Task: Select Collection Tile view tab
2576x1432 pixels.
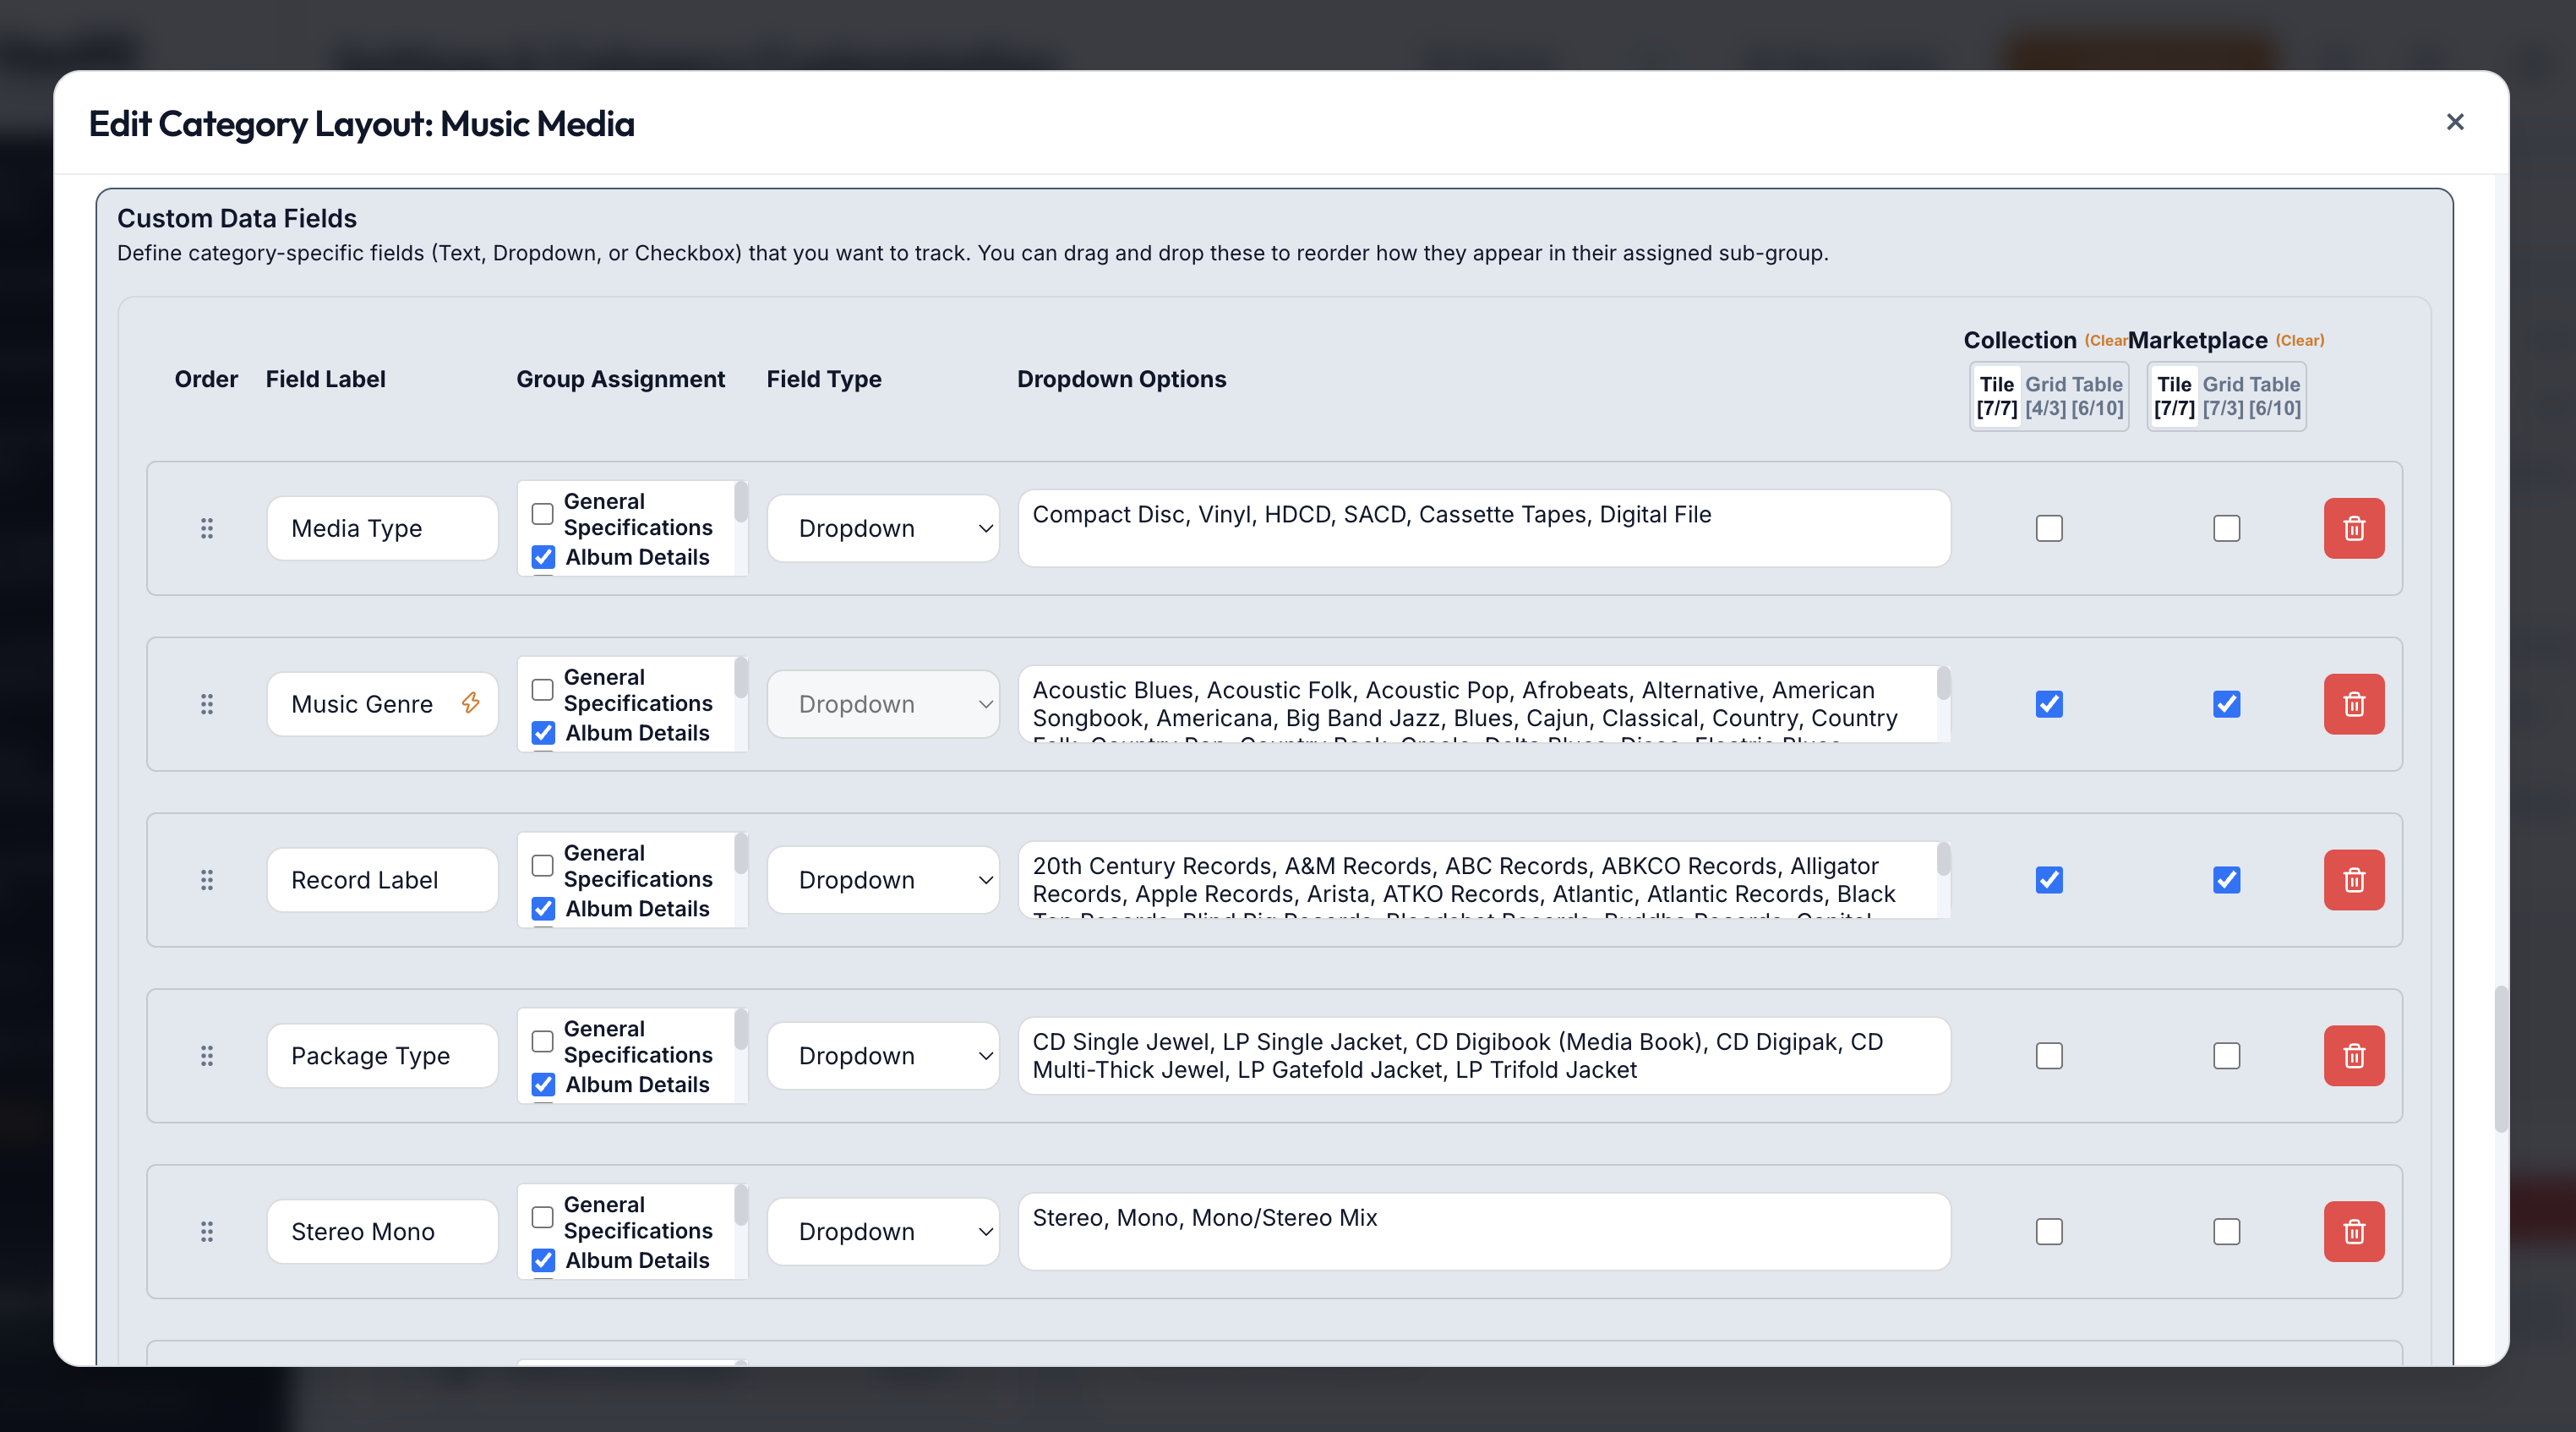Action: click(1996, 396)
